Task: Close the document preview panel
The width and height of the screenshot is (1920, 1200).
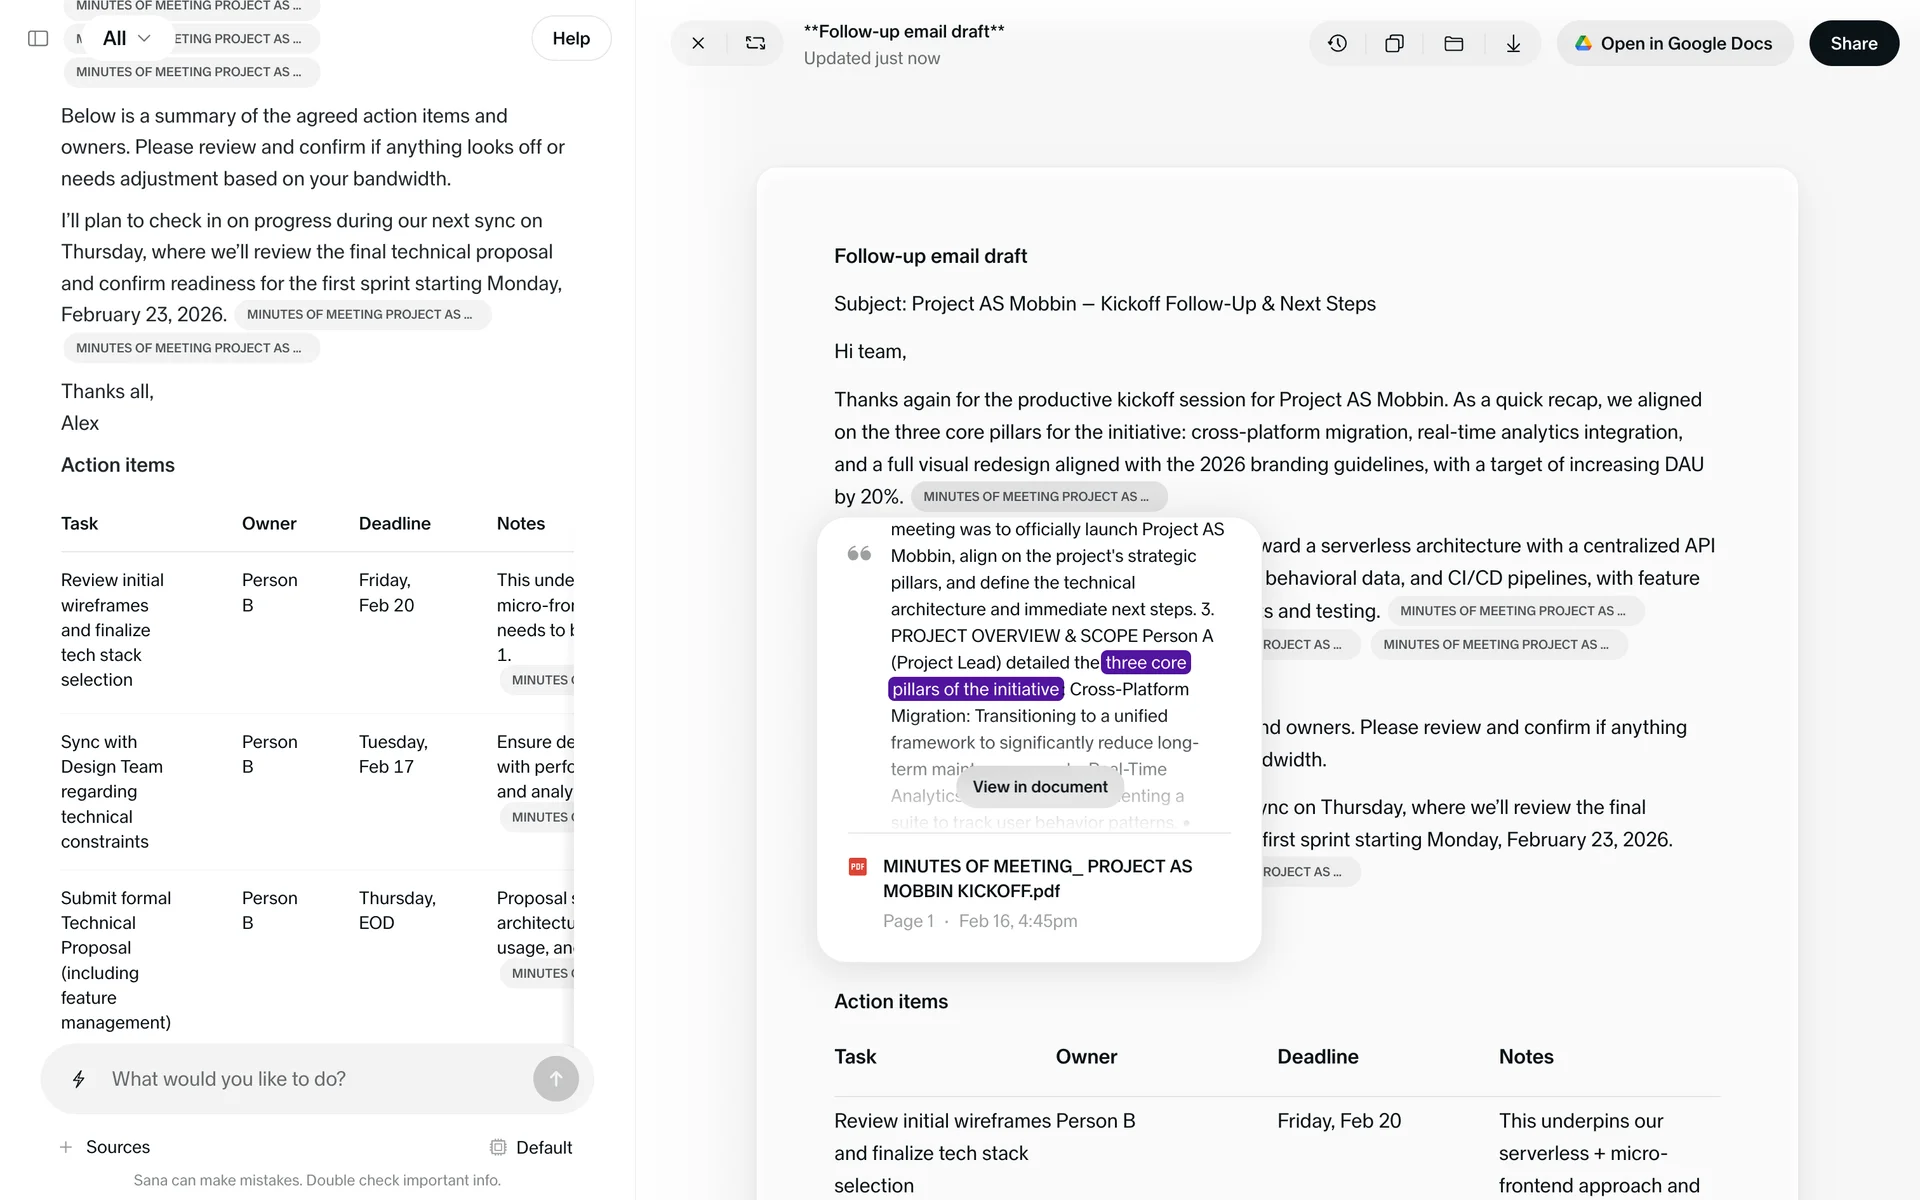Action: point(698,43)
